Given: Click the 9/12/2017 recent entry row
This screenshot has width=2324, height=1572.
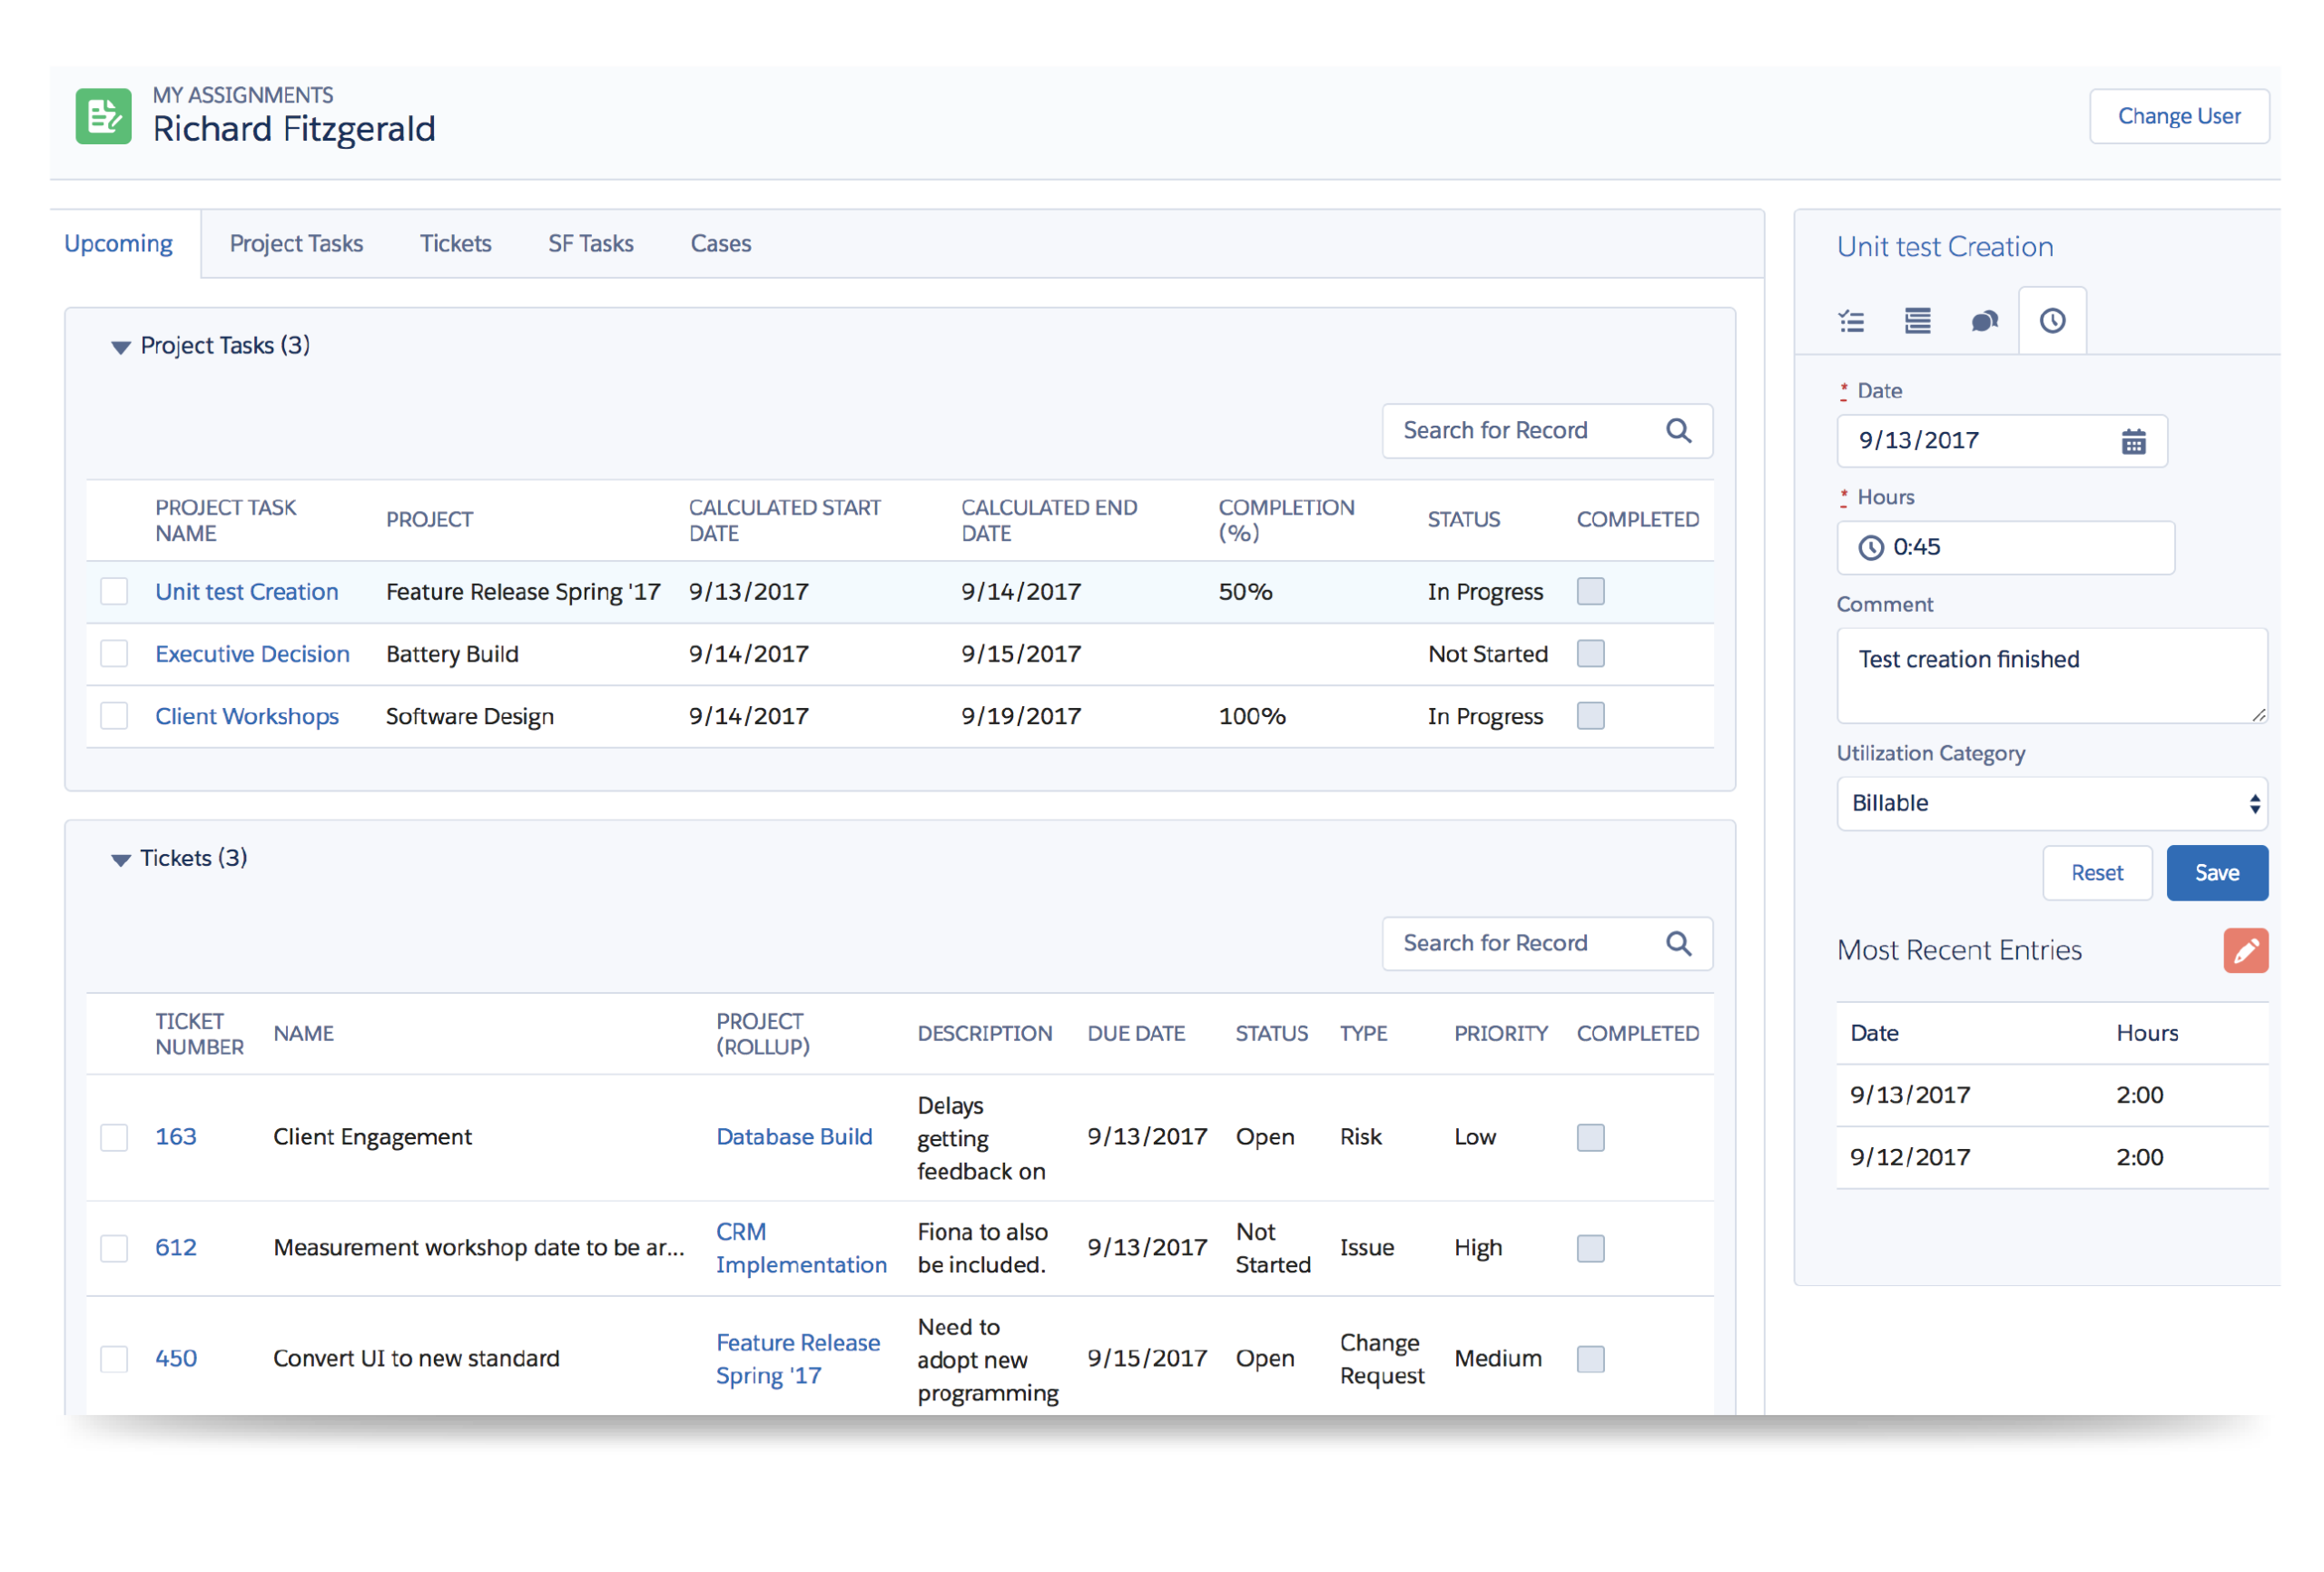Looking at the screenshot, I should point(2051,1158).
